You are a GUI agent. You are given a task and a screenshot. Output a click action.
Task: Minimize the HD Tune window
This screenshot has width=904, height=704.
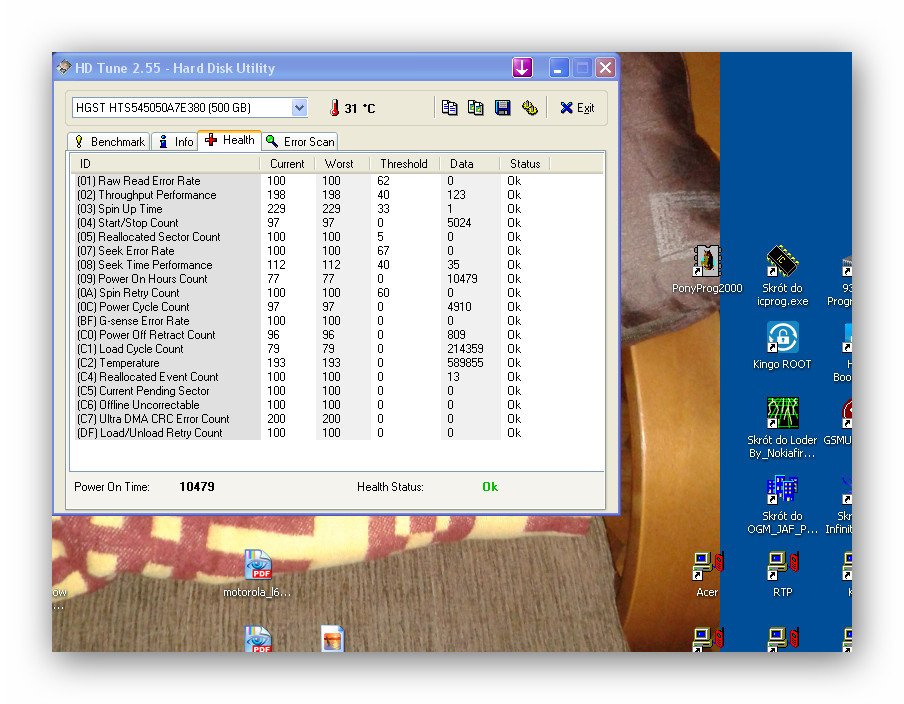coord(559,68)
